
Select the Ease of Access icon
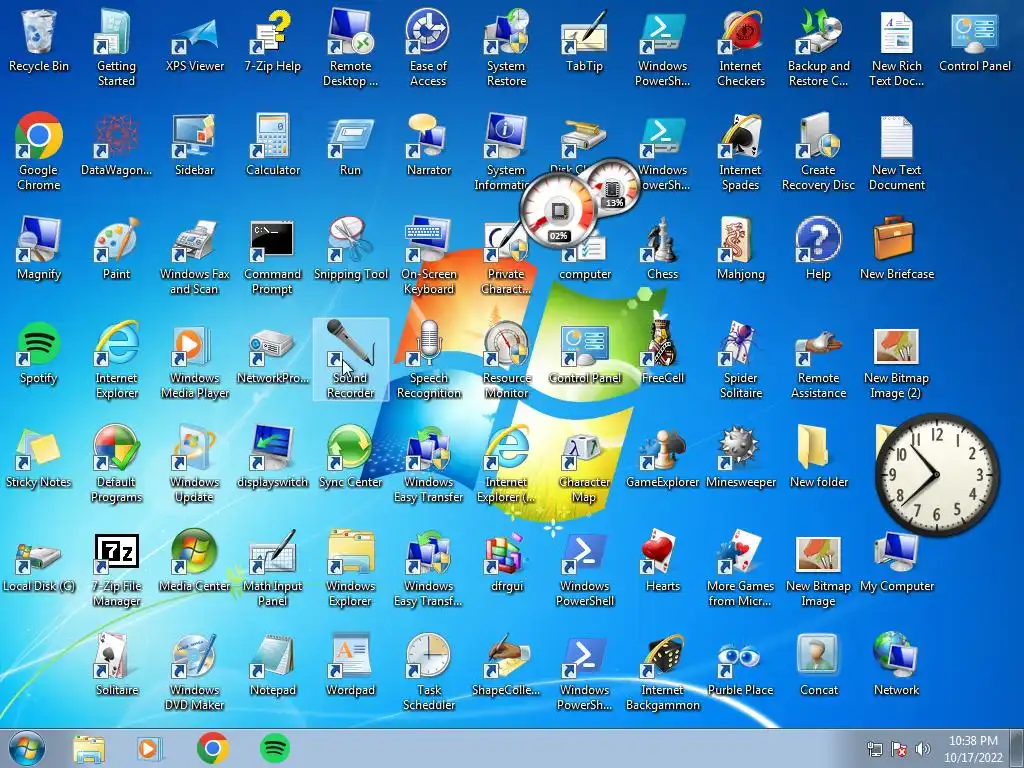pos(428,31)
